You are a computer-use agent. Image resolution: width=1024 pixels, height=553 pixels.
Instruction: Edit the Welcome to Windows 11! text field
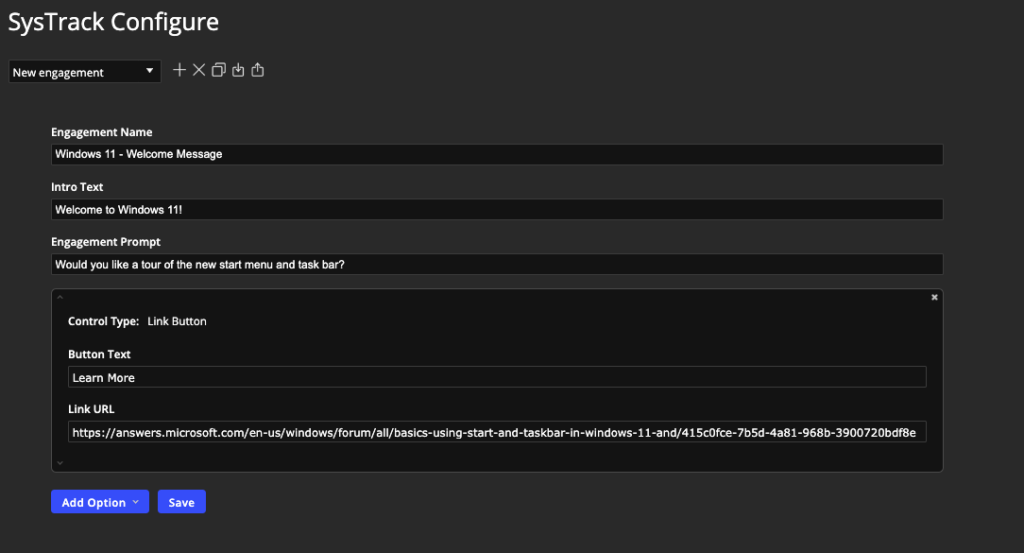coord(497,210)
